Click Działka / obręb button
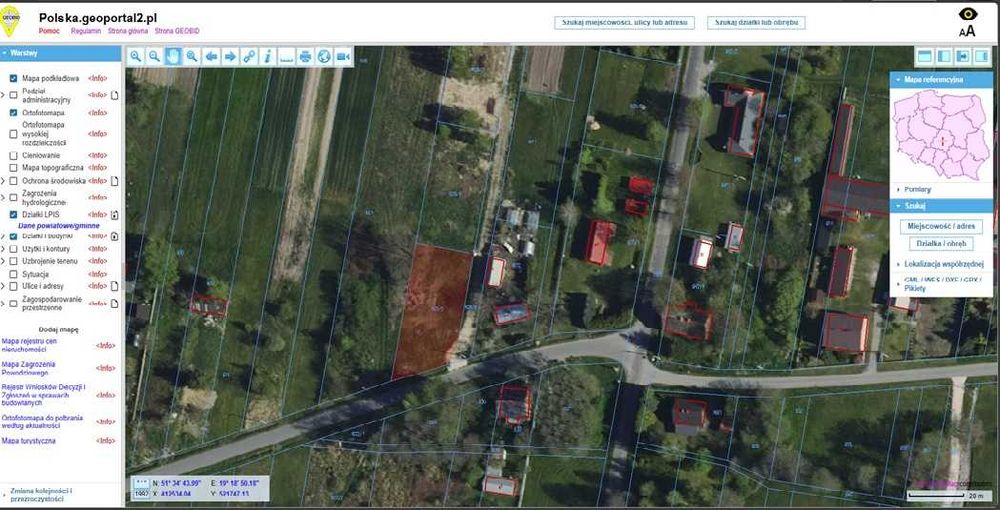This screenshot has height=510, width=1000. point(941,244)
